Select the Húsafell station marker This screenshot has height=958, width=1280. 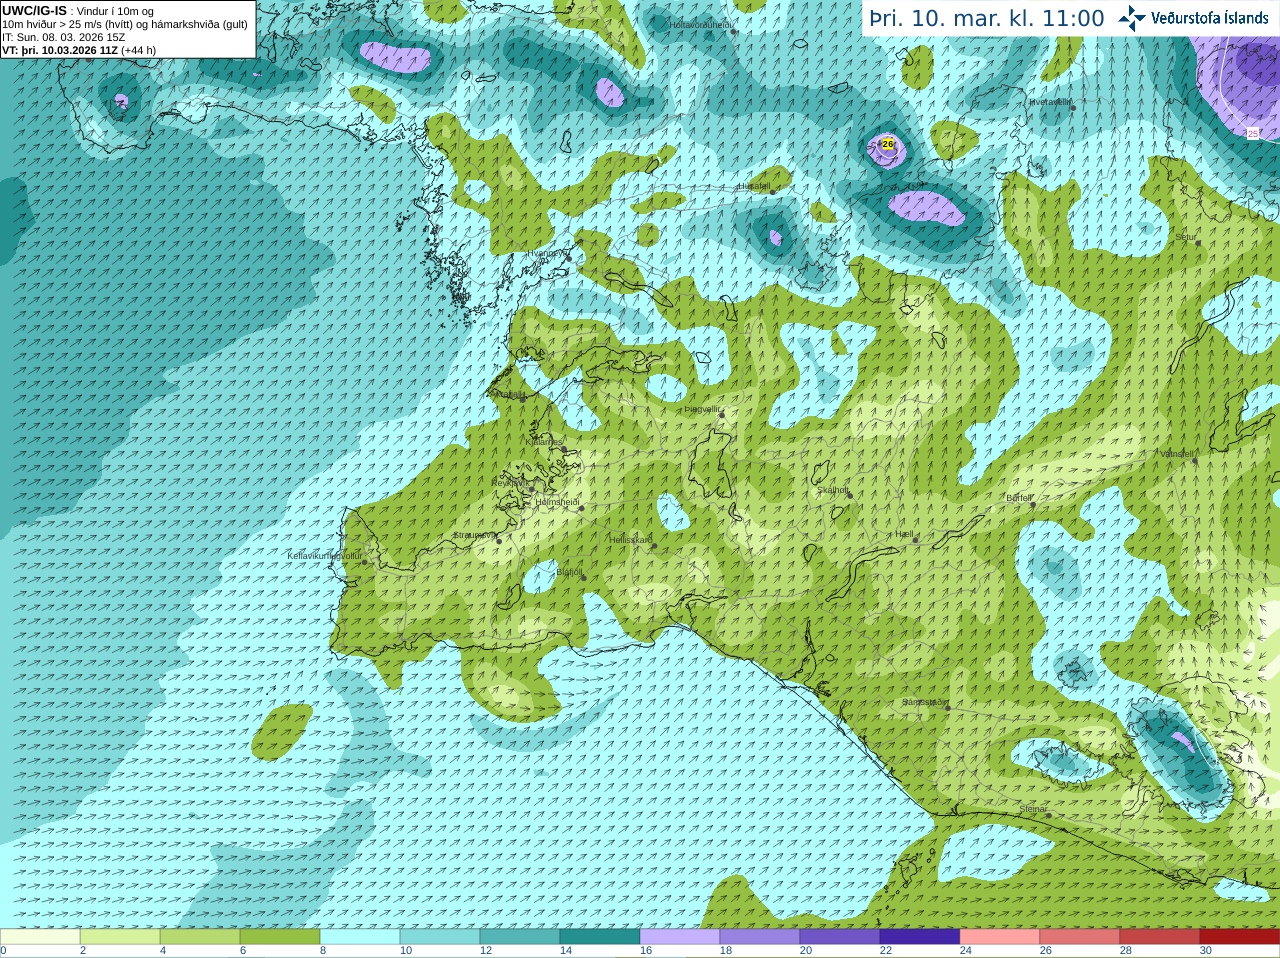[773, 190]
